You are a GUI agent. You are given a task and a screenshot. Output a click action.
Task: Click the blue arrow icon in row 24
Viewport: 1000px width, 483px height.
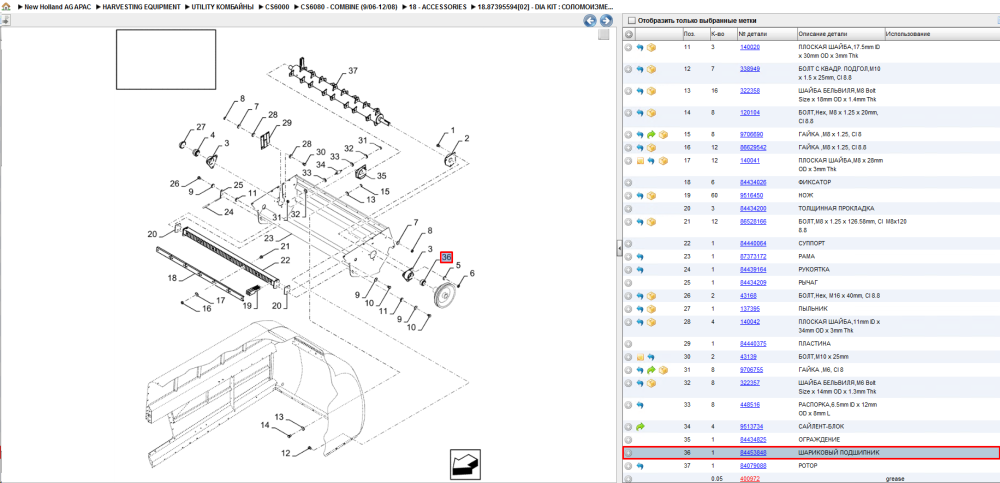point(640,270)
